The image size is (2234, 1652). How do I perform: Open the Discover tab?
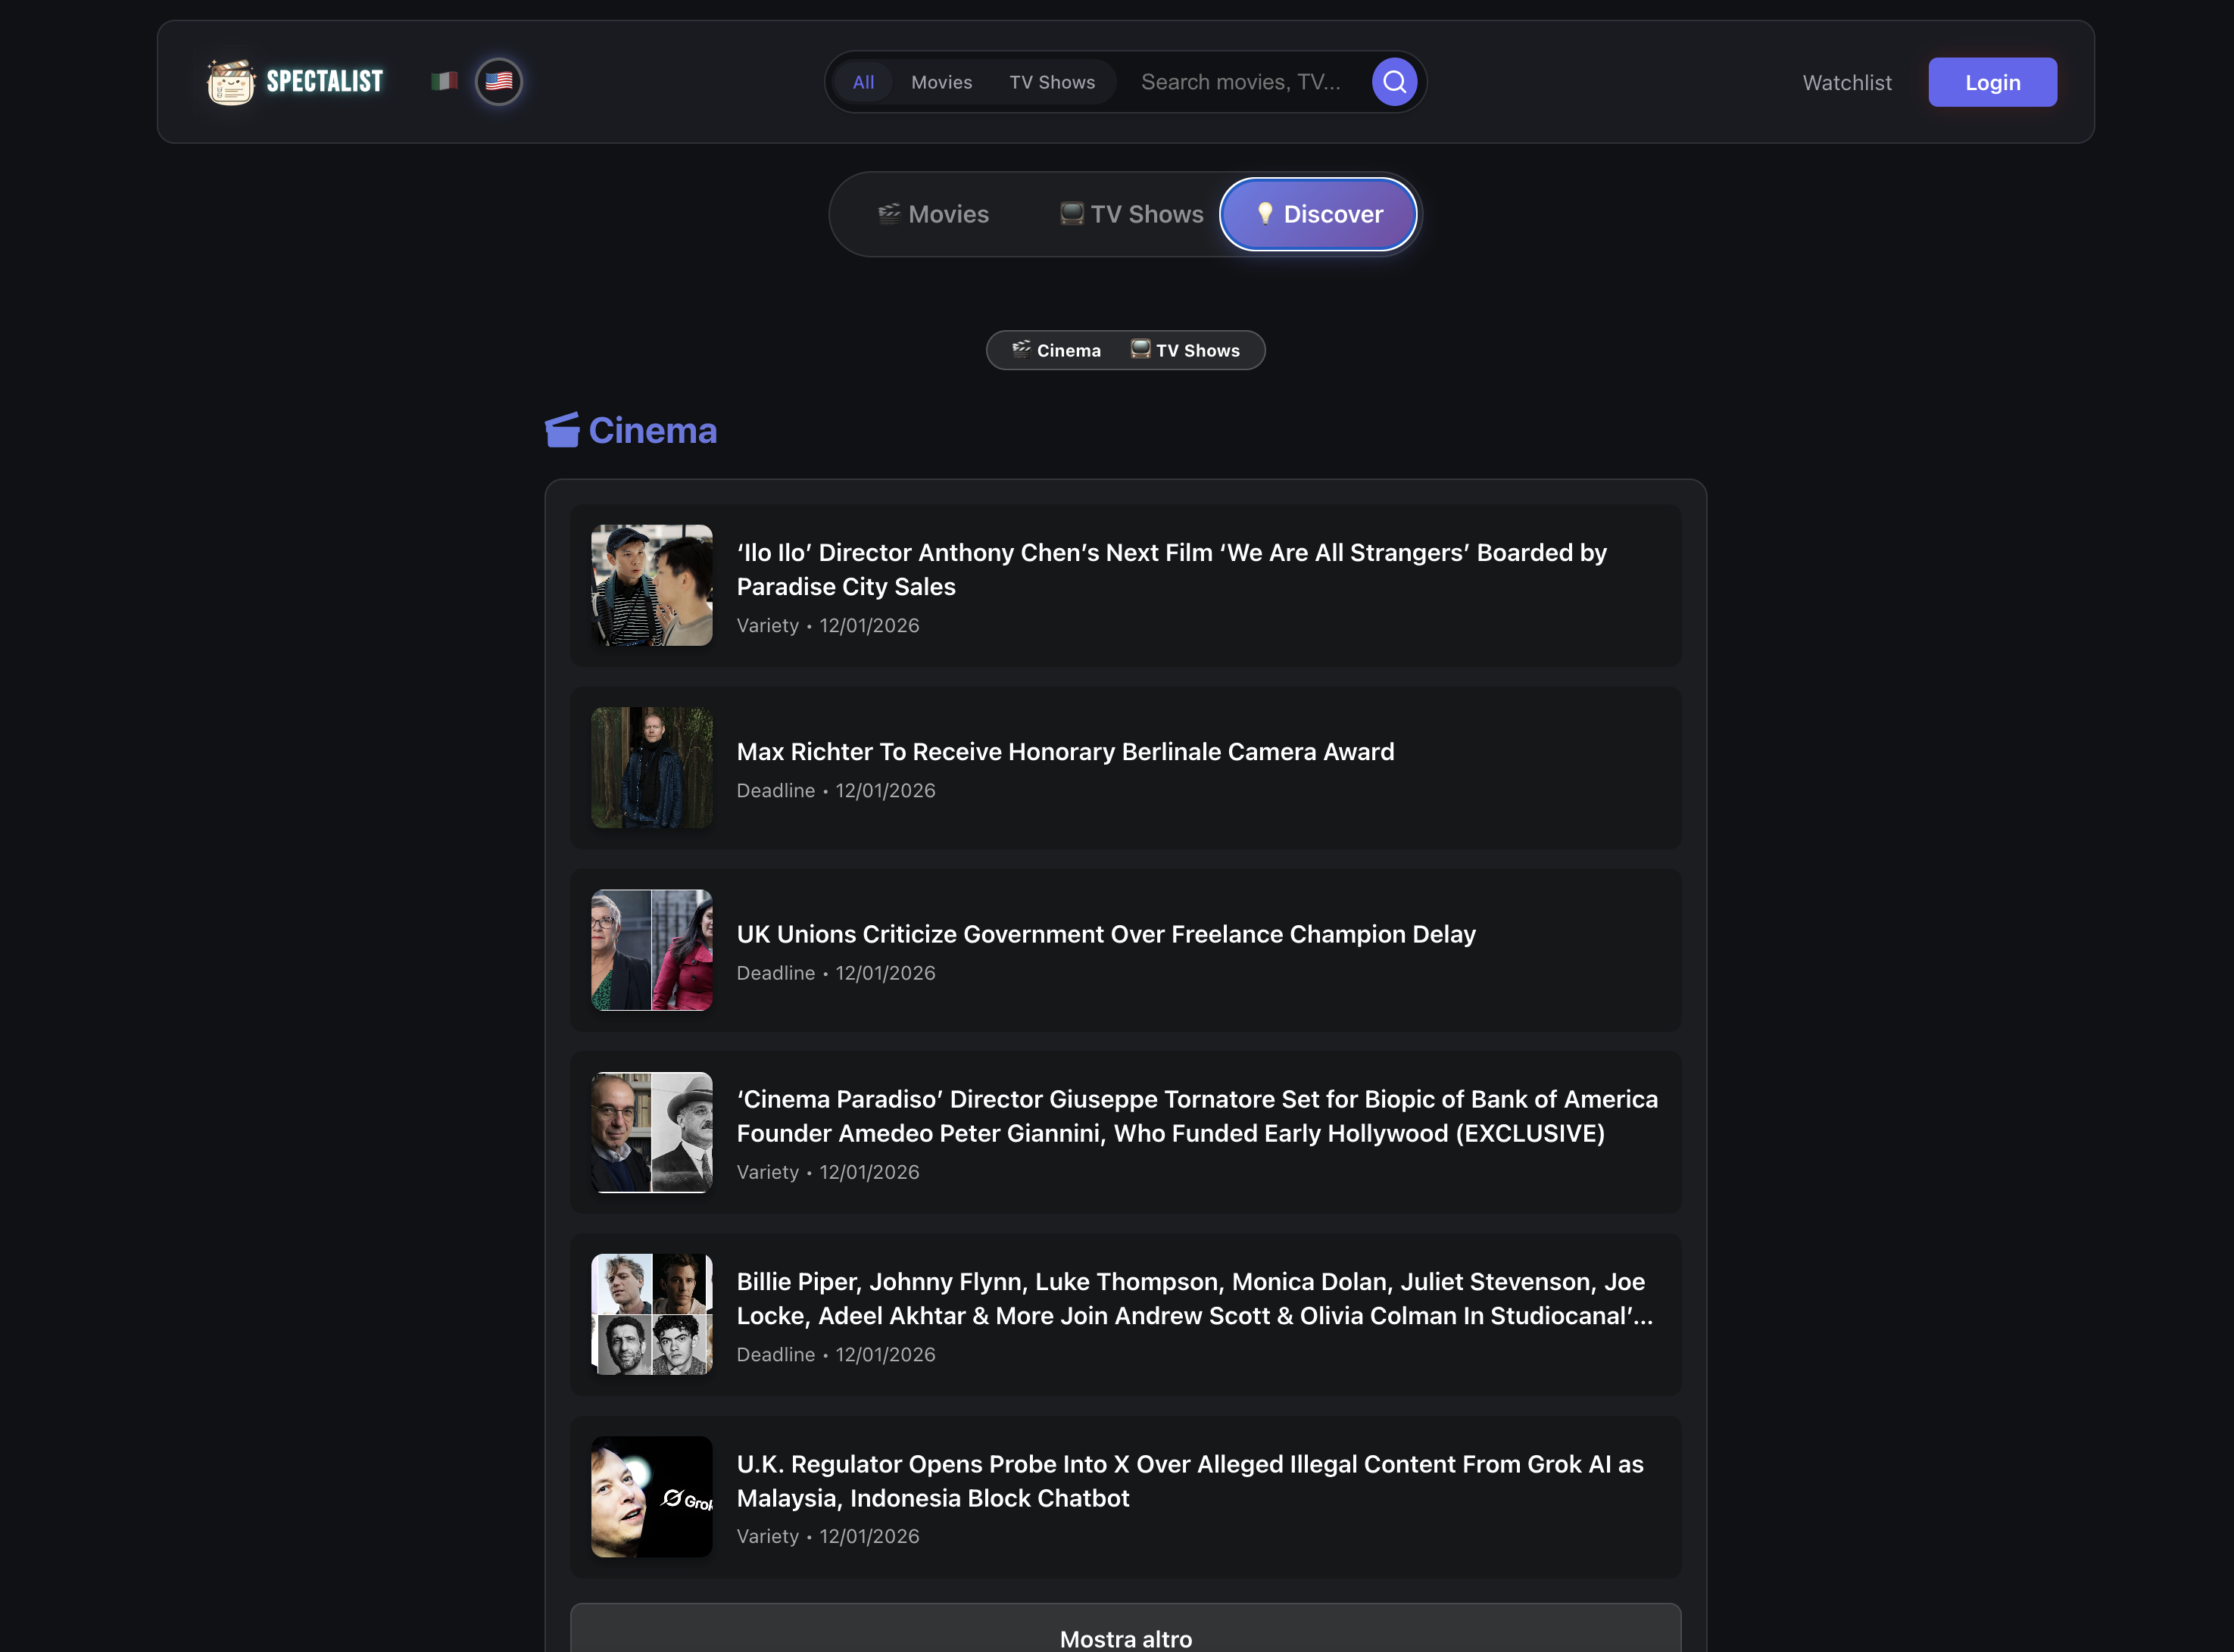[1318, 213]
